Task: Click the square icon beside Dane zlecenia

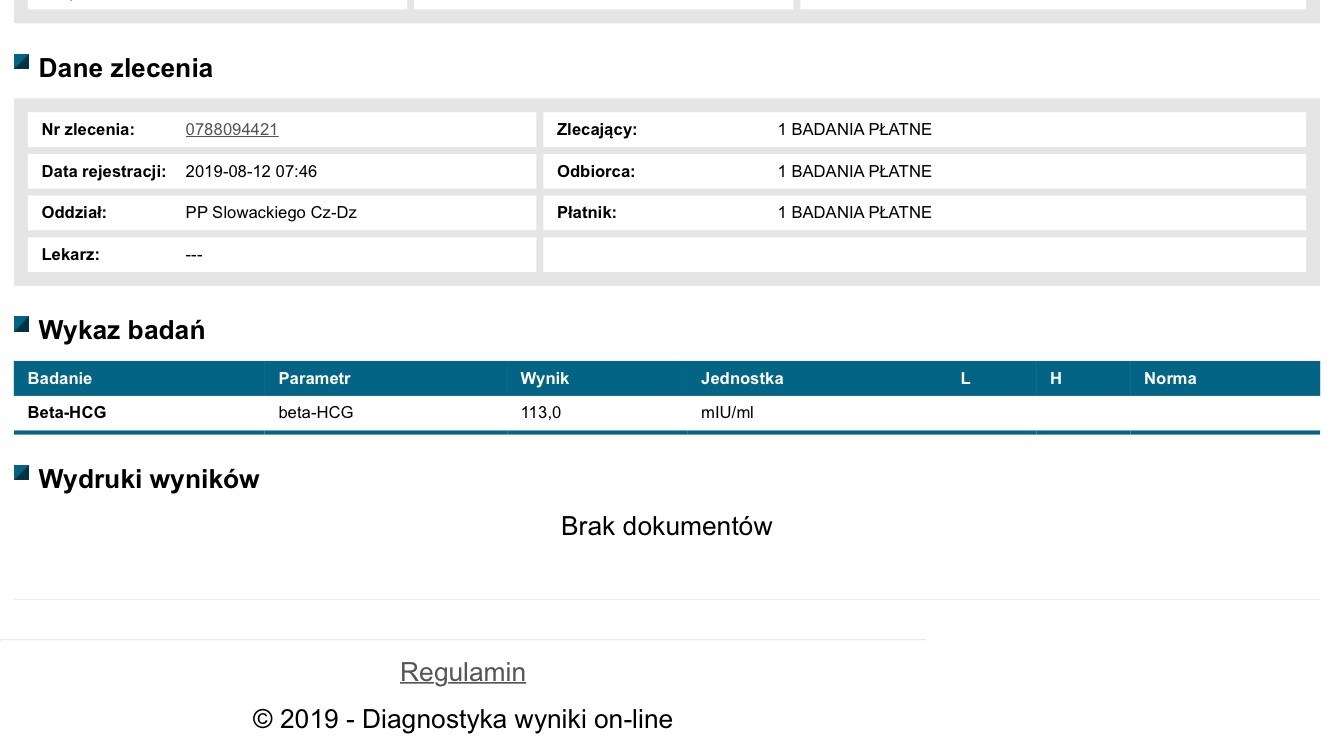Action: pos(21,62)
